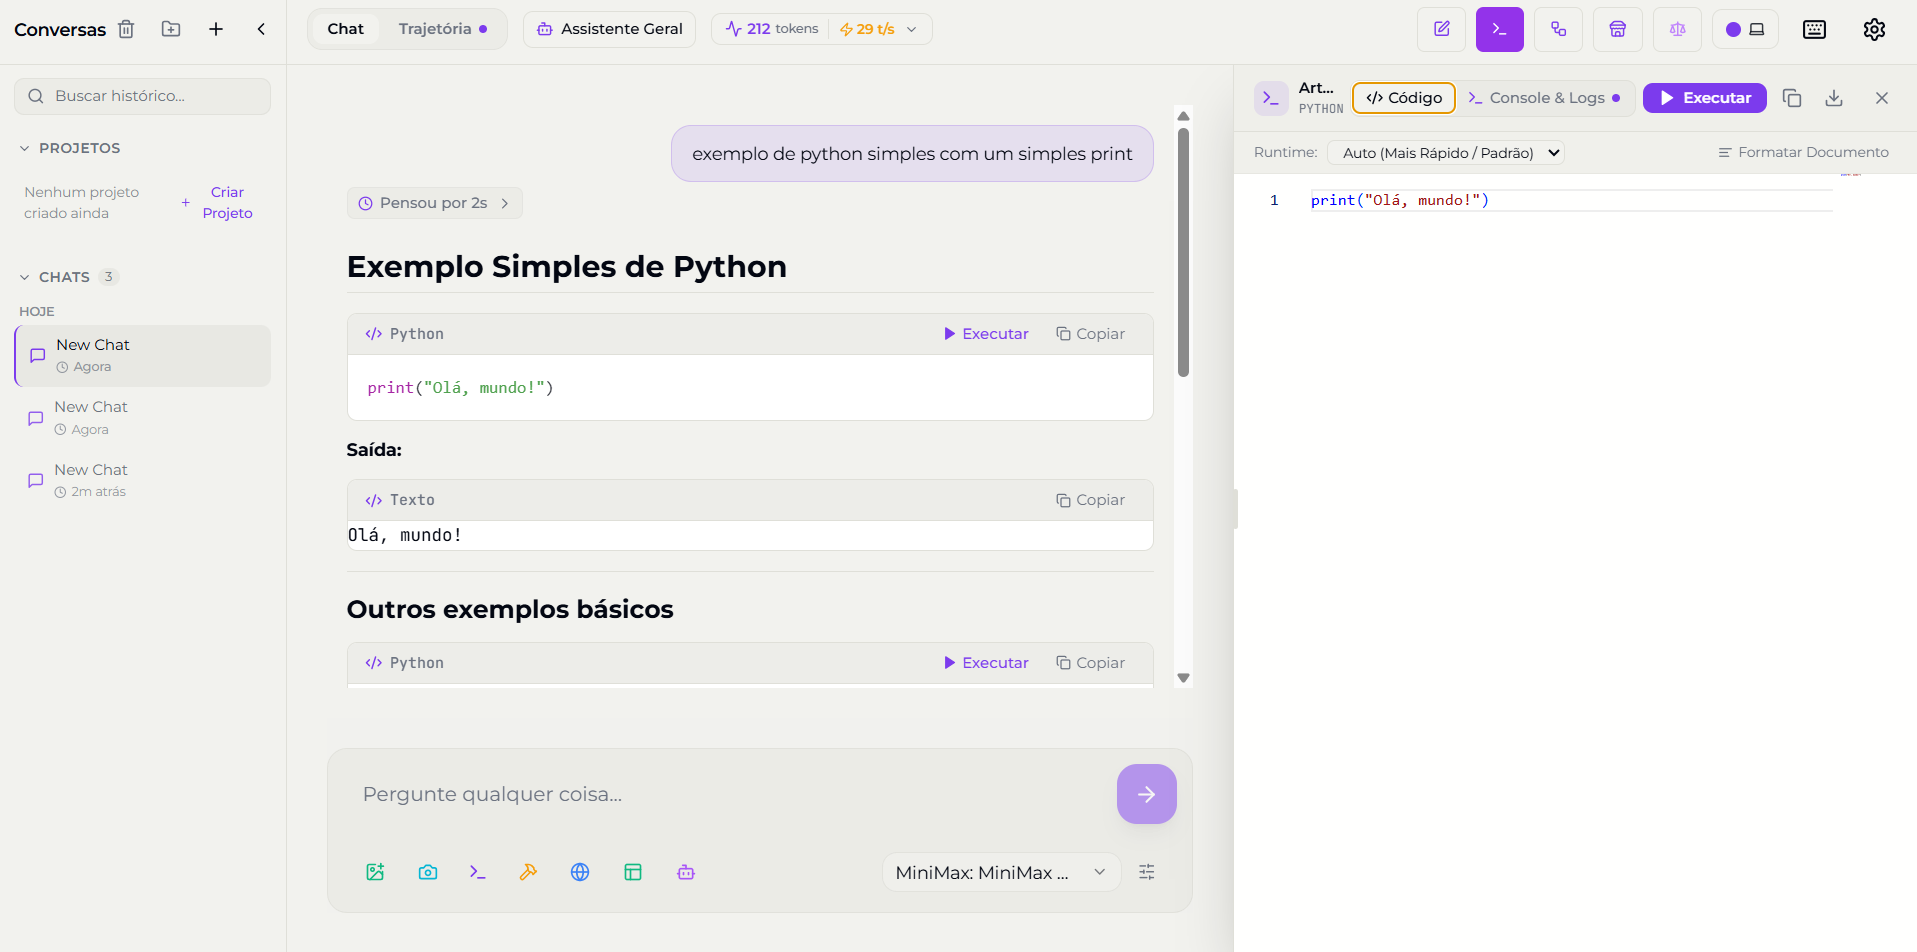Click the purple robot icon below message box
Viewport: 1917px width, 952px height.
[x=686, y=872]
